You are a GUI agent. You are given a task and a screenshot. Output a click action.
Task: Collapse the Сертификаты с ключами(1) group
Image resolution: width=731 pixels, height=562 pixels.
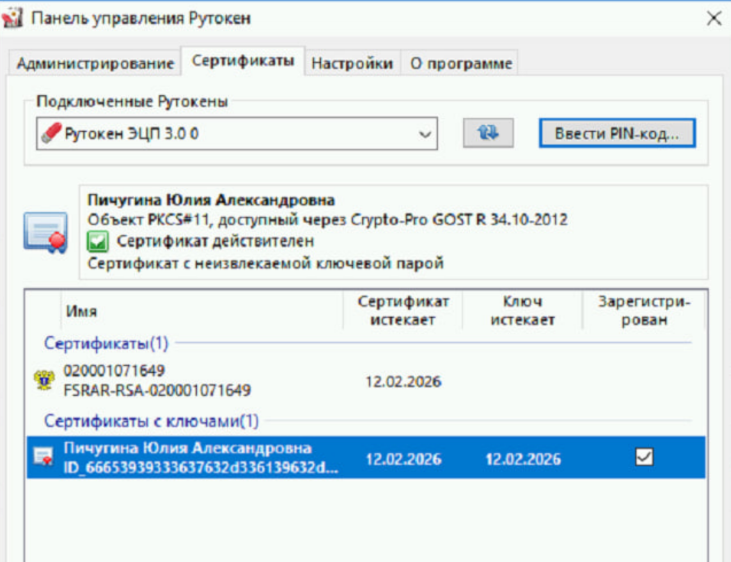pyautogui.click(x=150, y=421)
